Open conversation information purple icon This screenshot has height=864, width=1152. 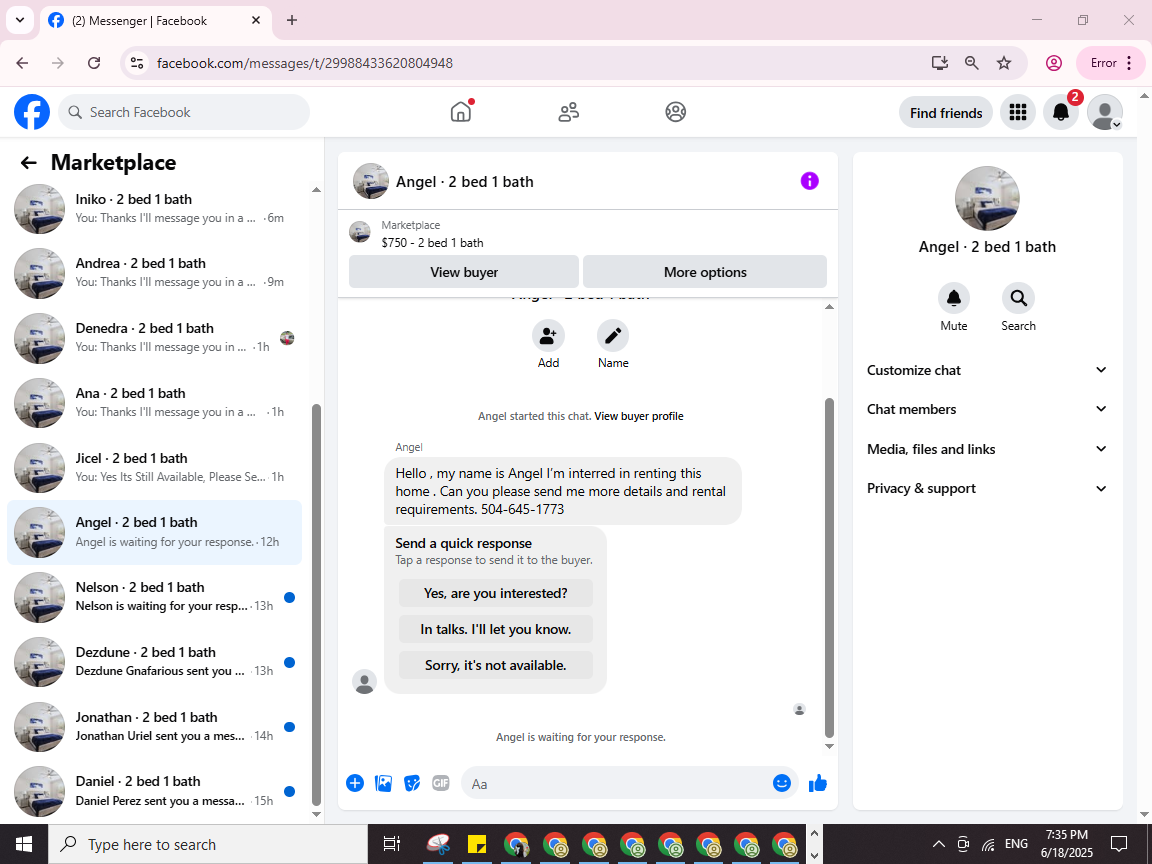809,181
